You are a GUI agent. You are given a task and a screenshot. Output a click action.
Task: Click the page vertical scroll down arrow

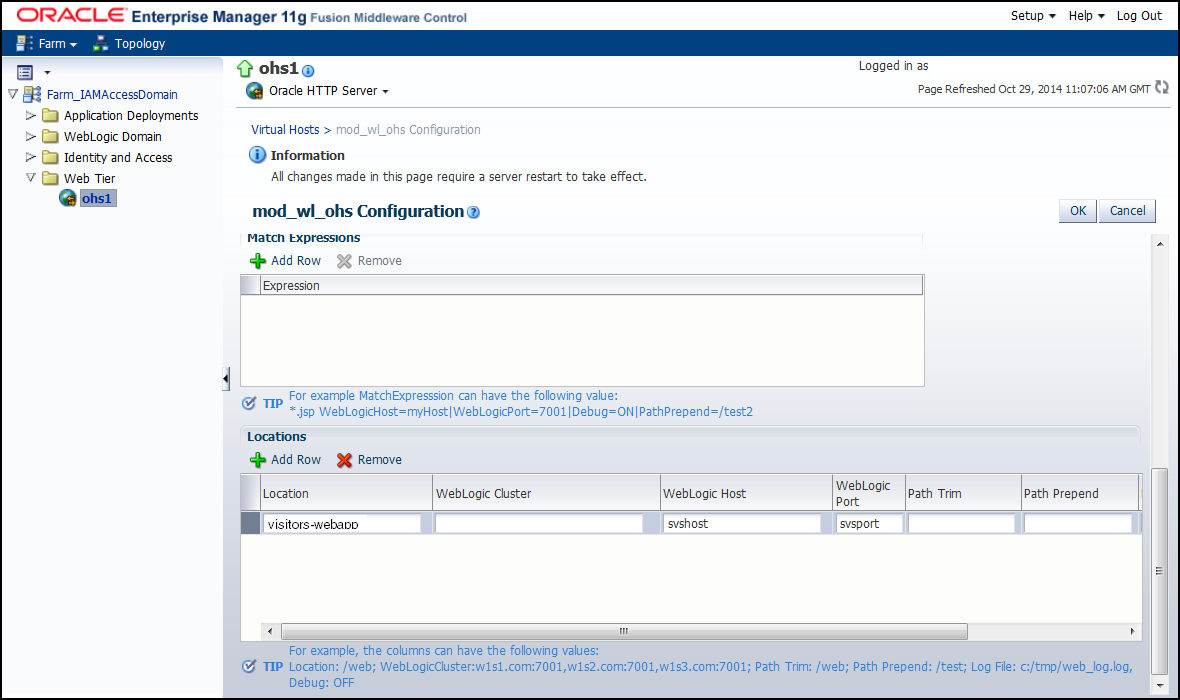pyautogui.click(x=1160, y=685)
